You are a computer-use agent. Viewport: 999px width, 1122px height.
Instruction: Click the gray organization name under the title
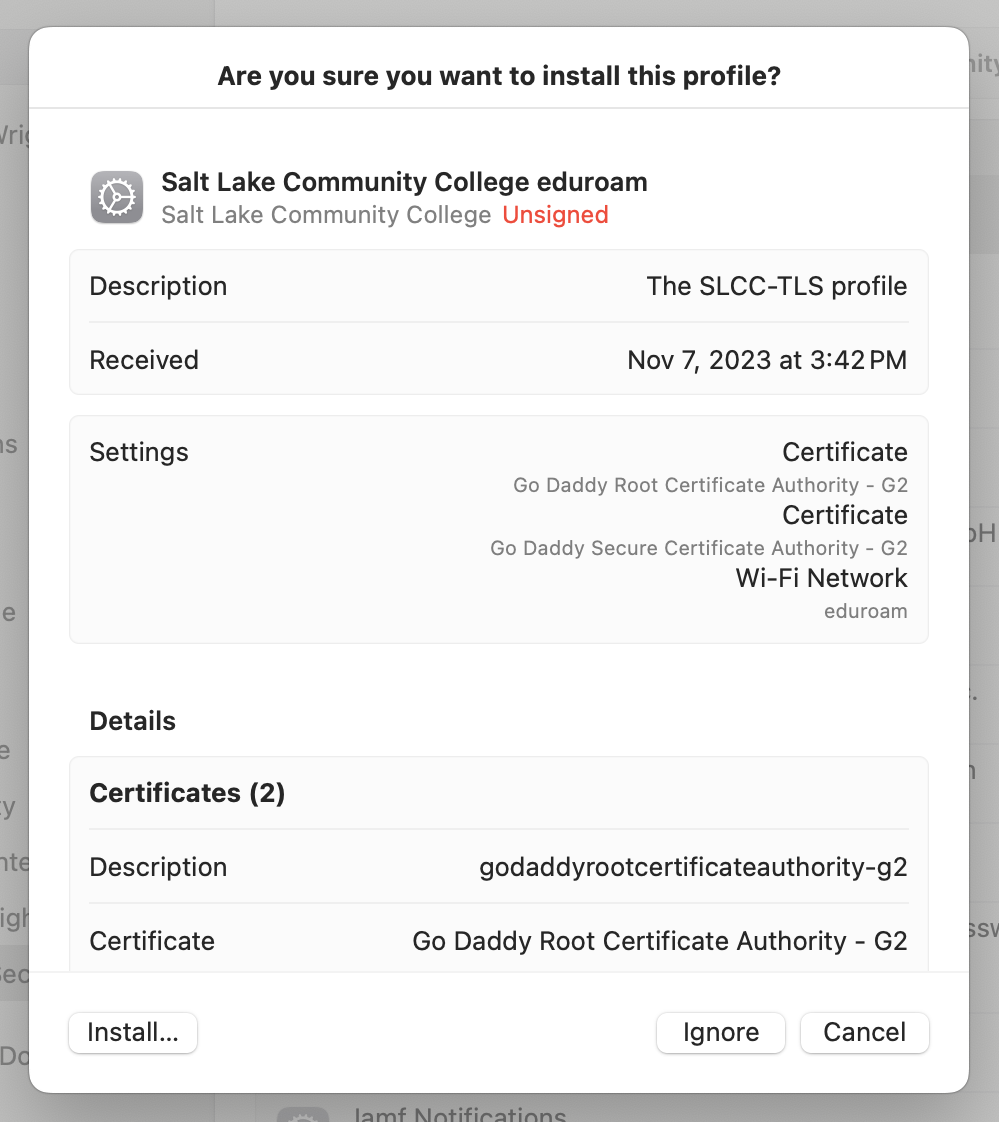326,215
